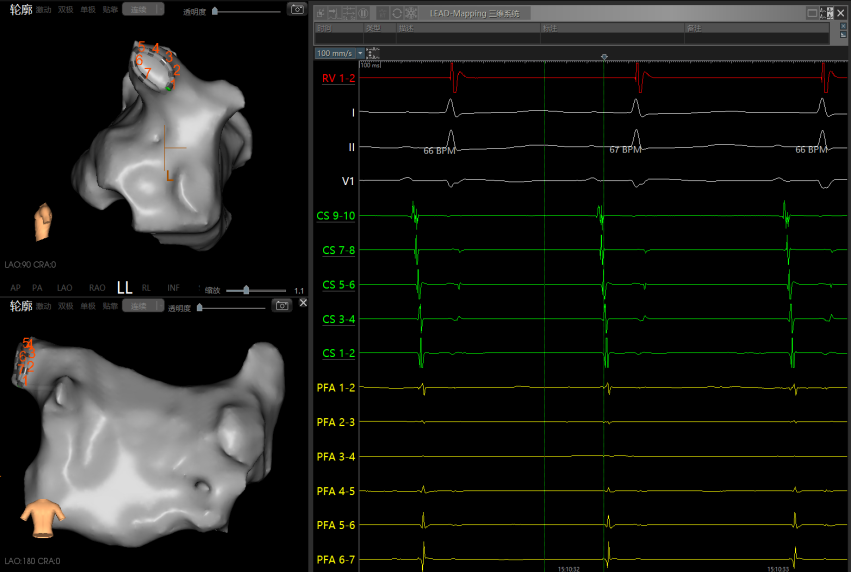Click the orange torso orientation icon in upper view

[x=43, y=221]
